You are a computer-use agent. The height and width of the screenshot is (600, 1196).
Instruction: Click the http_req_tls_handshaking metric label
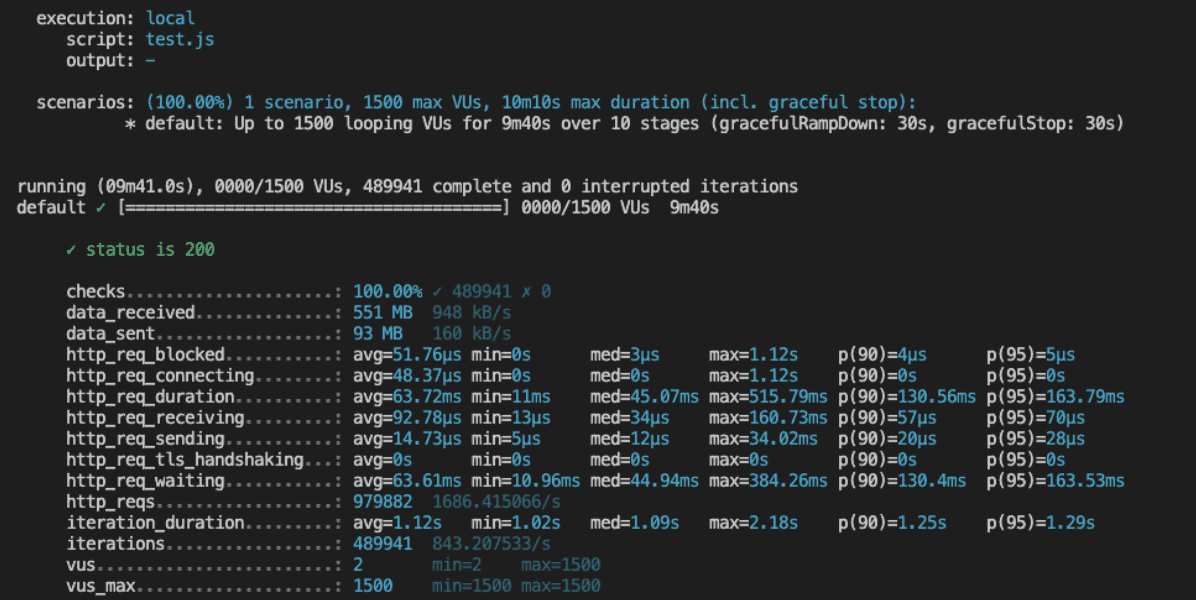[185, 460]
